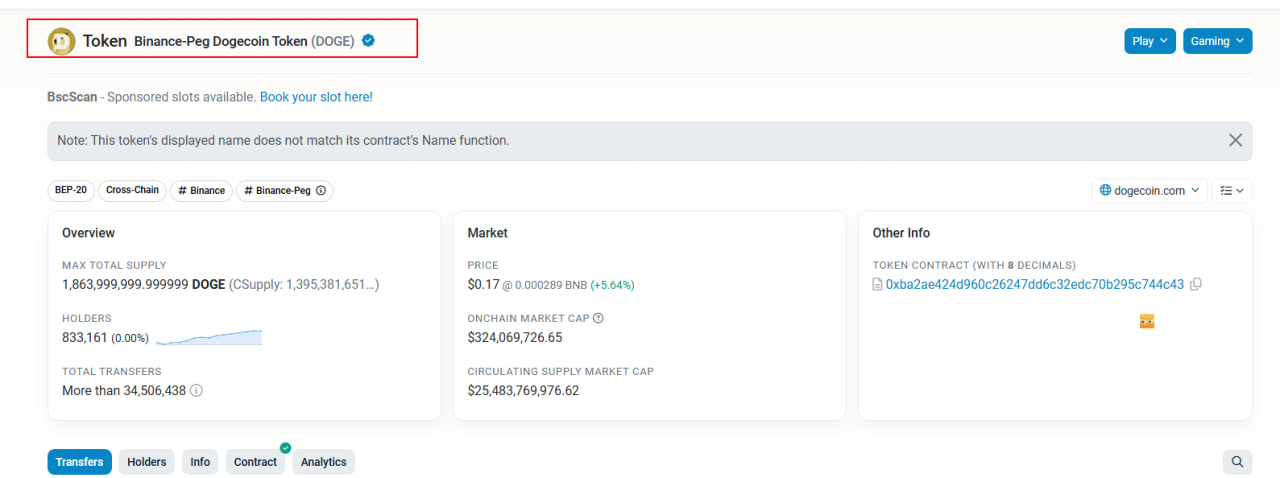This screenshot has height=478, width=1280.
Task: Select the Analytics tab
Action: point(323,461)
